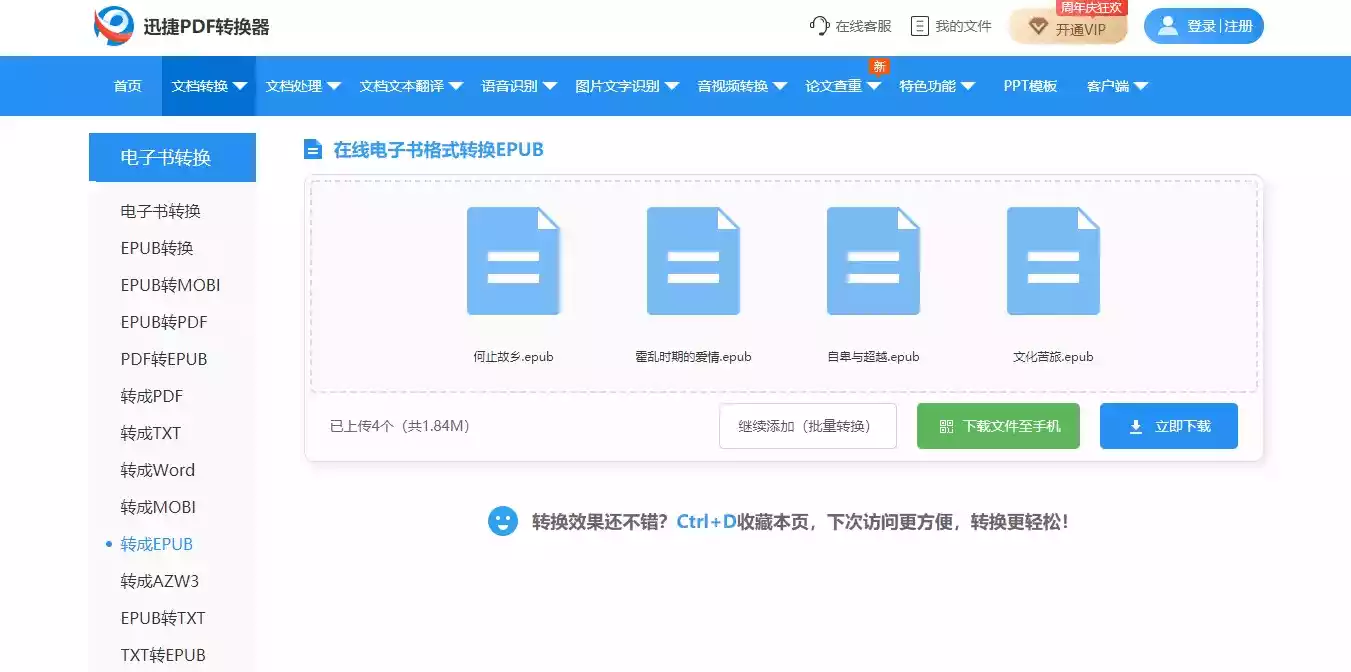The image size is (1351, 672).
Task: Switch to the 首页 tab
Action: tap(127, 86)
